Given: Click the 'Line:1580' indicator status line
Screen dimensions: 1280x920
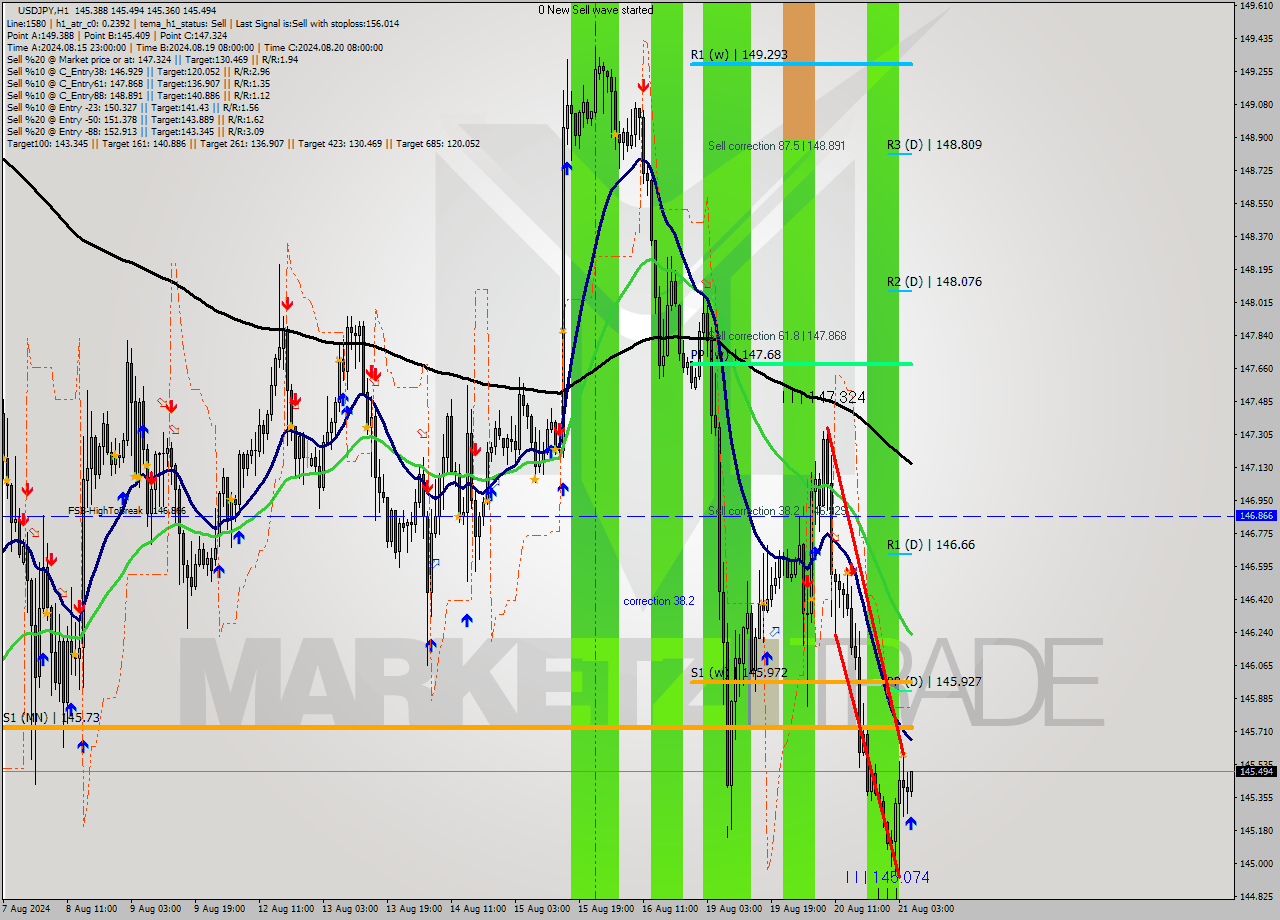Looking at the screenshot, I should tap(203, 24).
